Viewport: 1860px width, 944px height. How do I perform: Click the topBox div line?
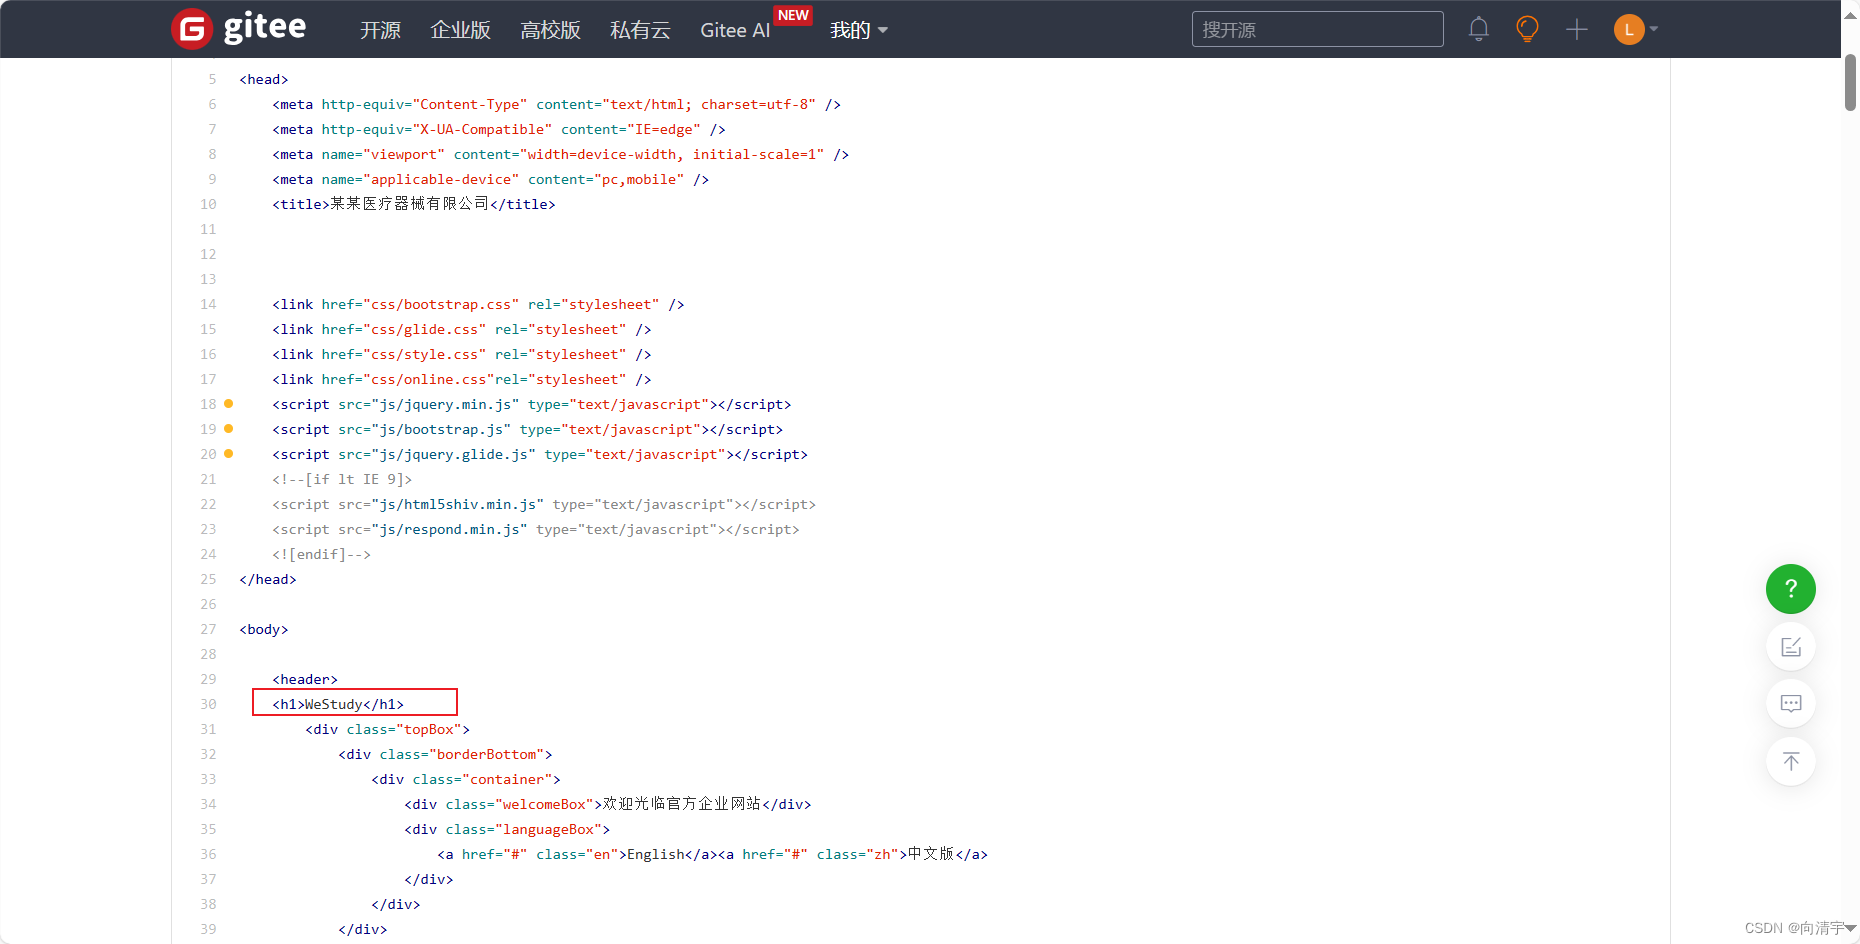(x=387, y=729)
